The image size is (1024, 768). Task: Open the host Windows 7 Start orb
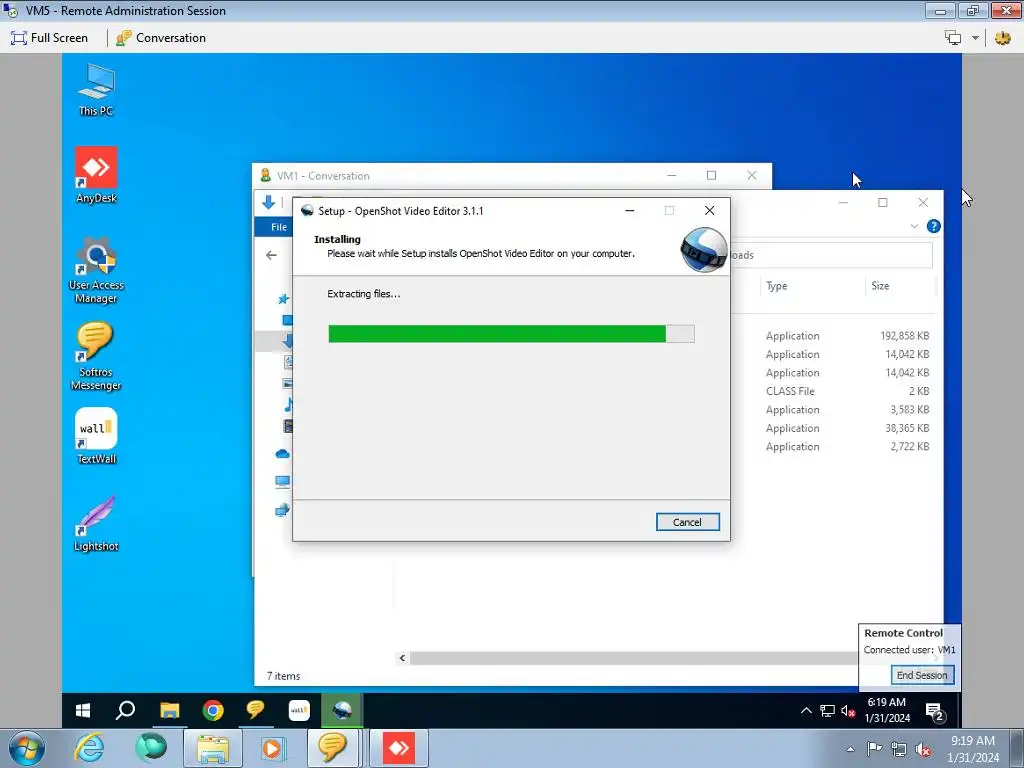coord(27,748)
